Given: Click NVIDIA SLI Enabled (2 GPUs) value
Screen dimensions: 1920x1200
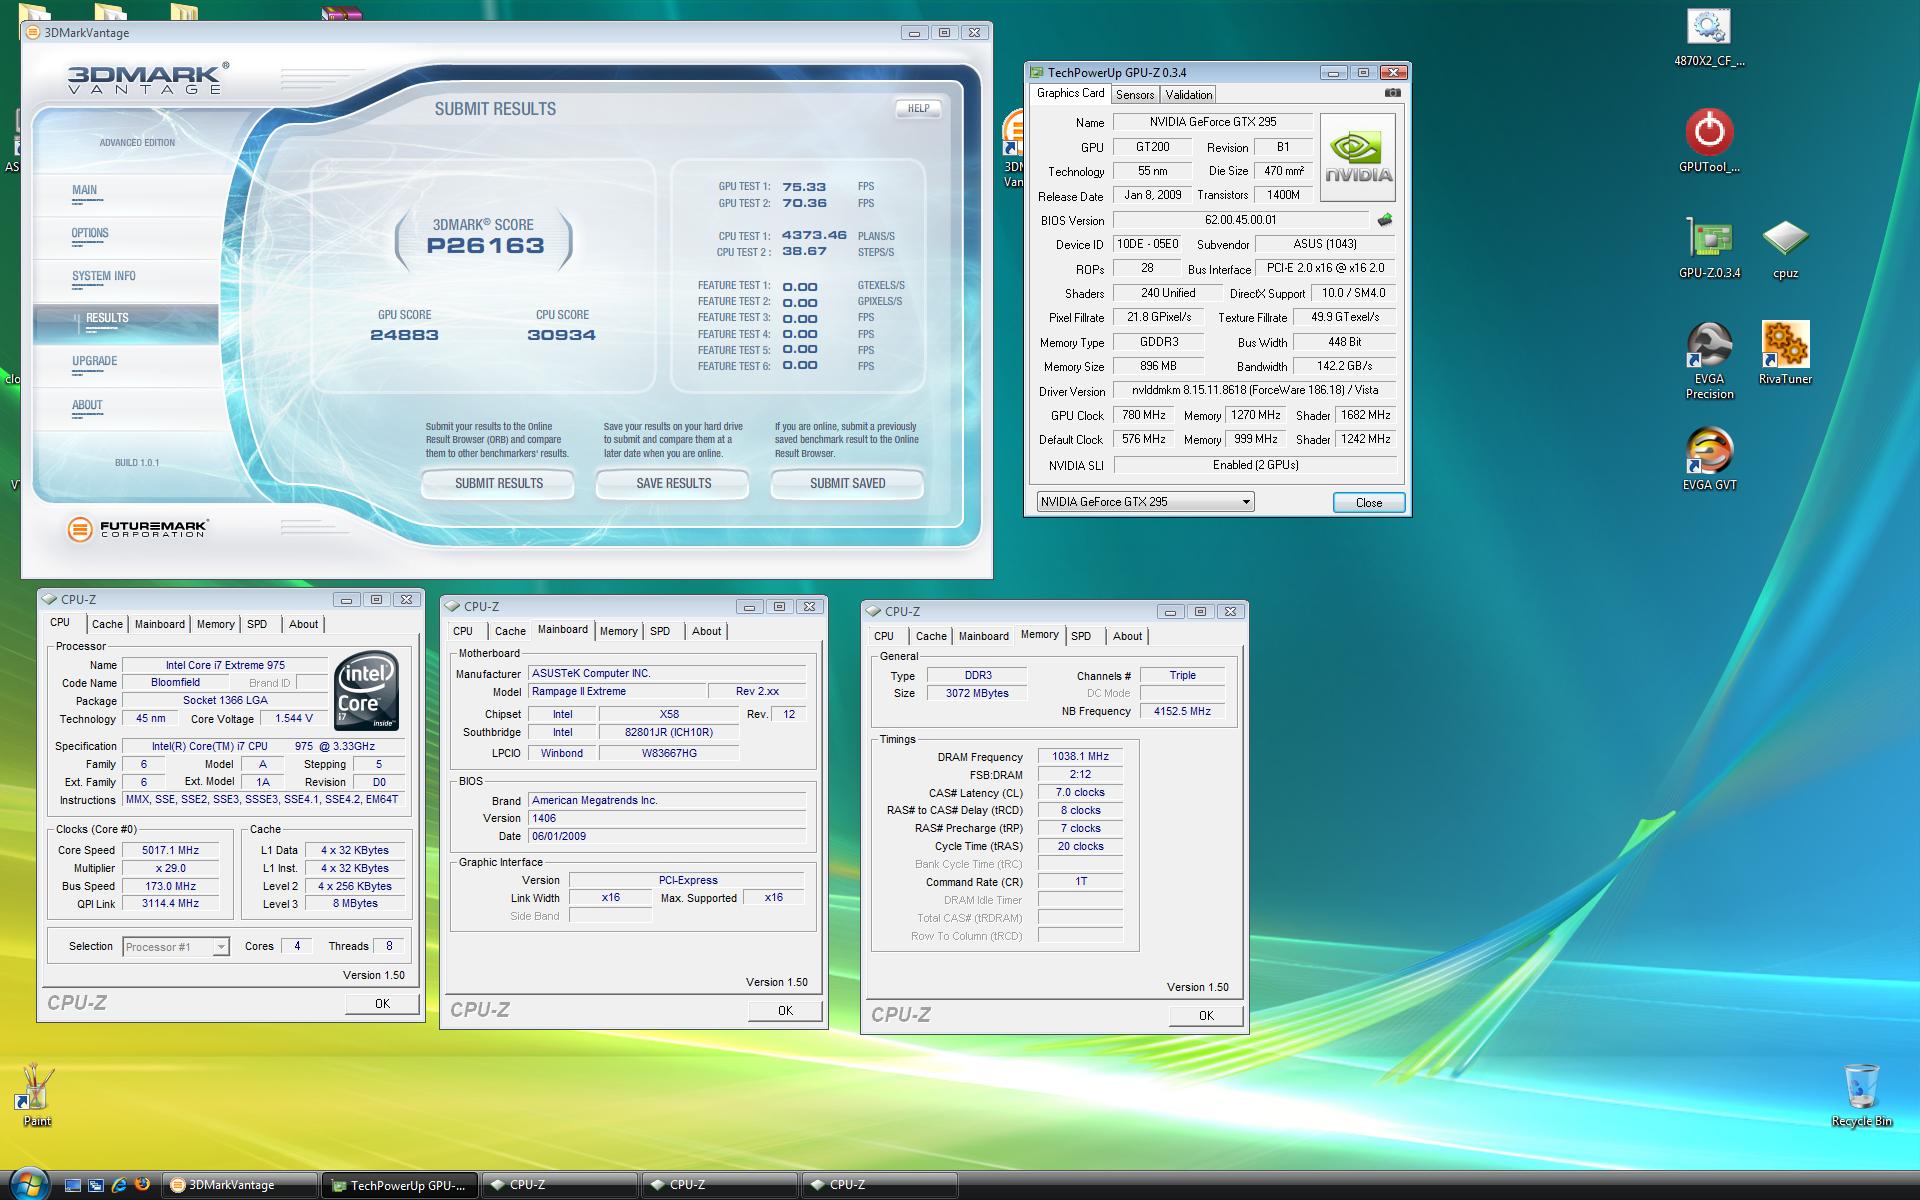Looking at the screenshot, I should tap(1254, 465).
